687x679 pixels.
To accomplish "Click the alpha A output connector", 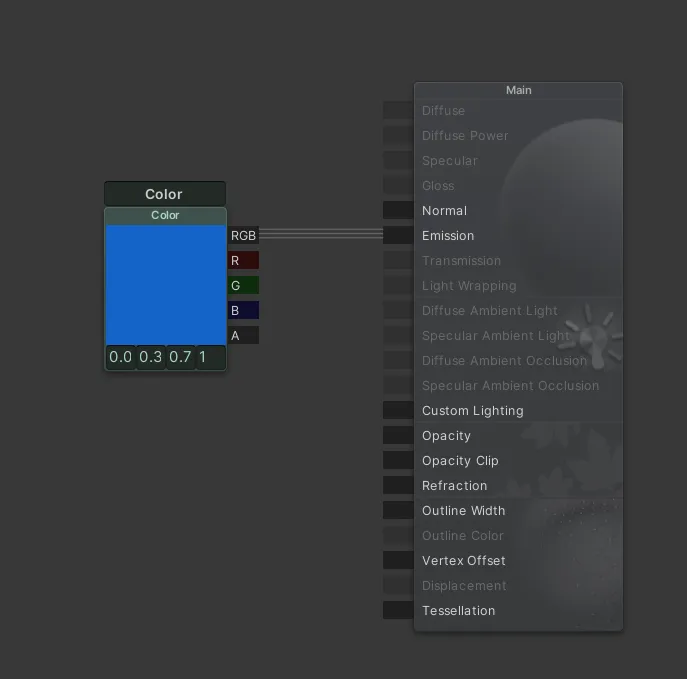I will pyautogui.click(x=243, y=336).
